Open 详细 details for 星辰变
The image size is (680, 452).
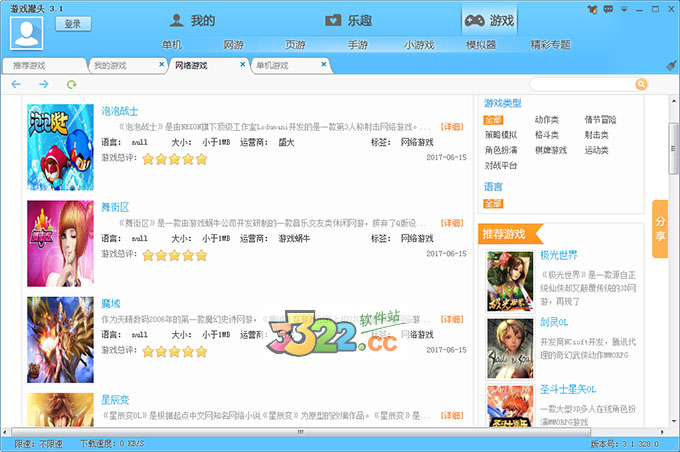[452, 416]
